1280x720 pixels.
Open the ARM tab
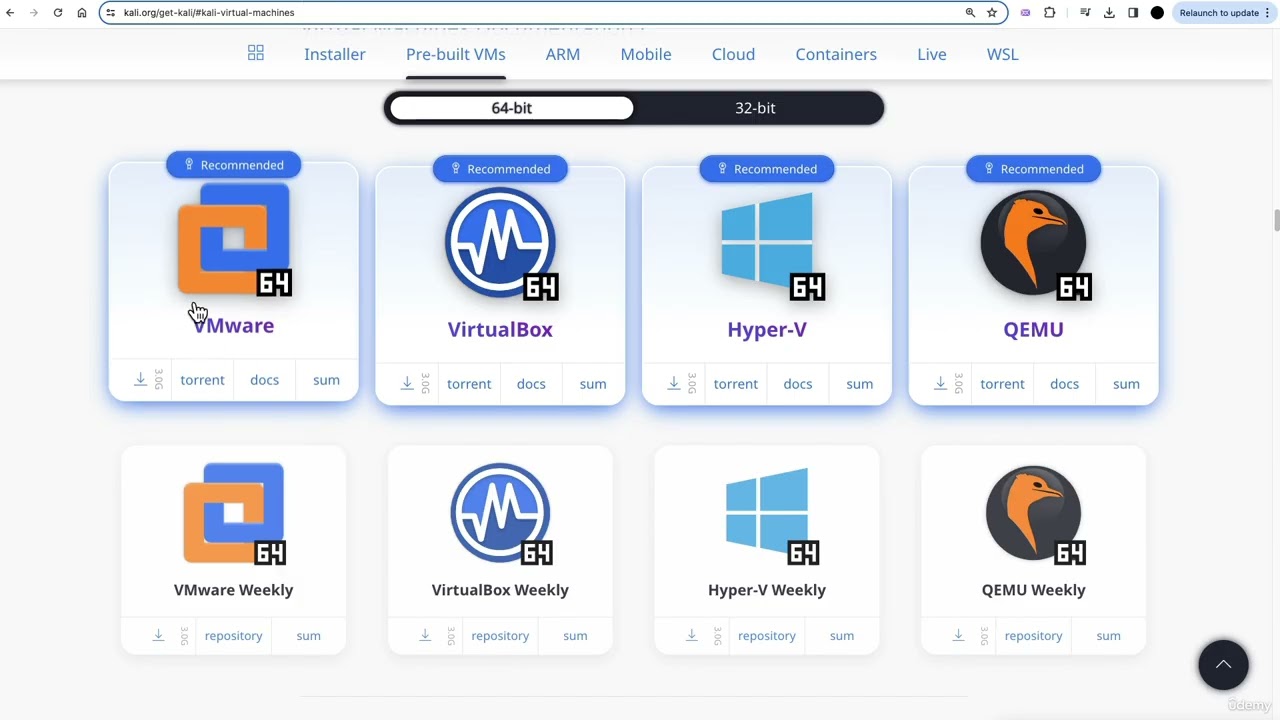click(x=563, y=54)
